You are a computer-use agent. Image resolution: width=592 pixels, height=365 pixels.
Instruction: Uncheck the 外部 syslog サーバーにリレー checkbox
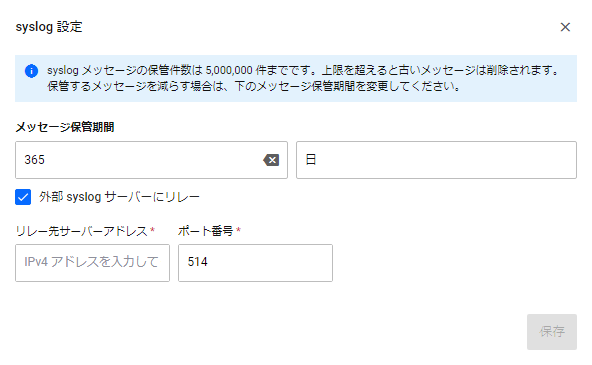click(x=23, y=197)
